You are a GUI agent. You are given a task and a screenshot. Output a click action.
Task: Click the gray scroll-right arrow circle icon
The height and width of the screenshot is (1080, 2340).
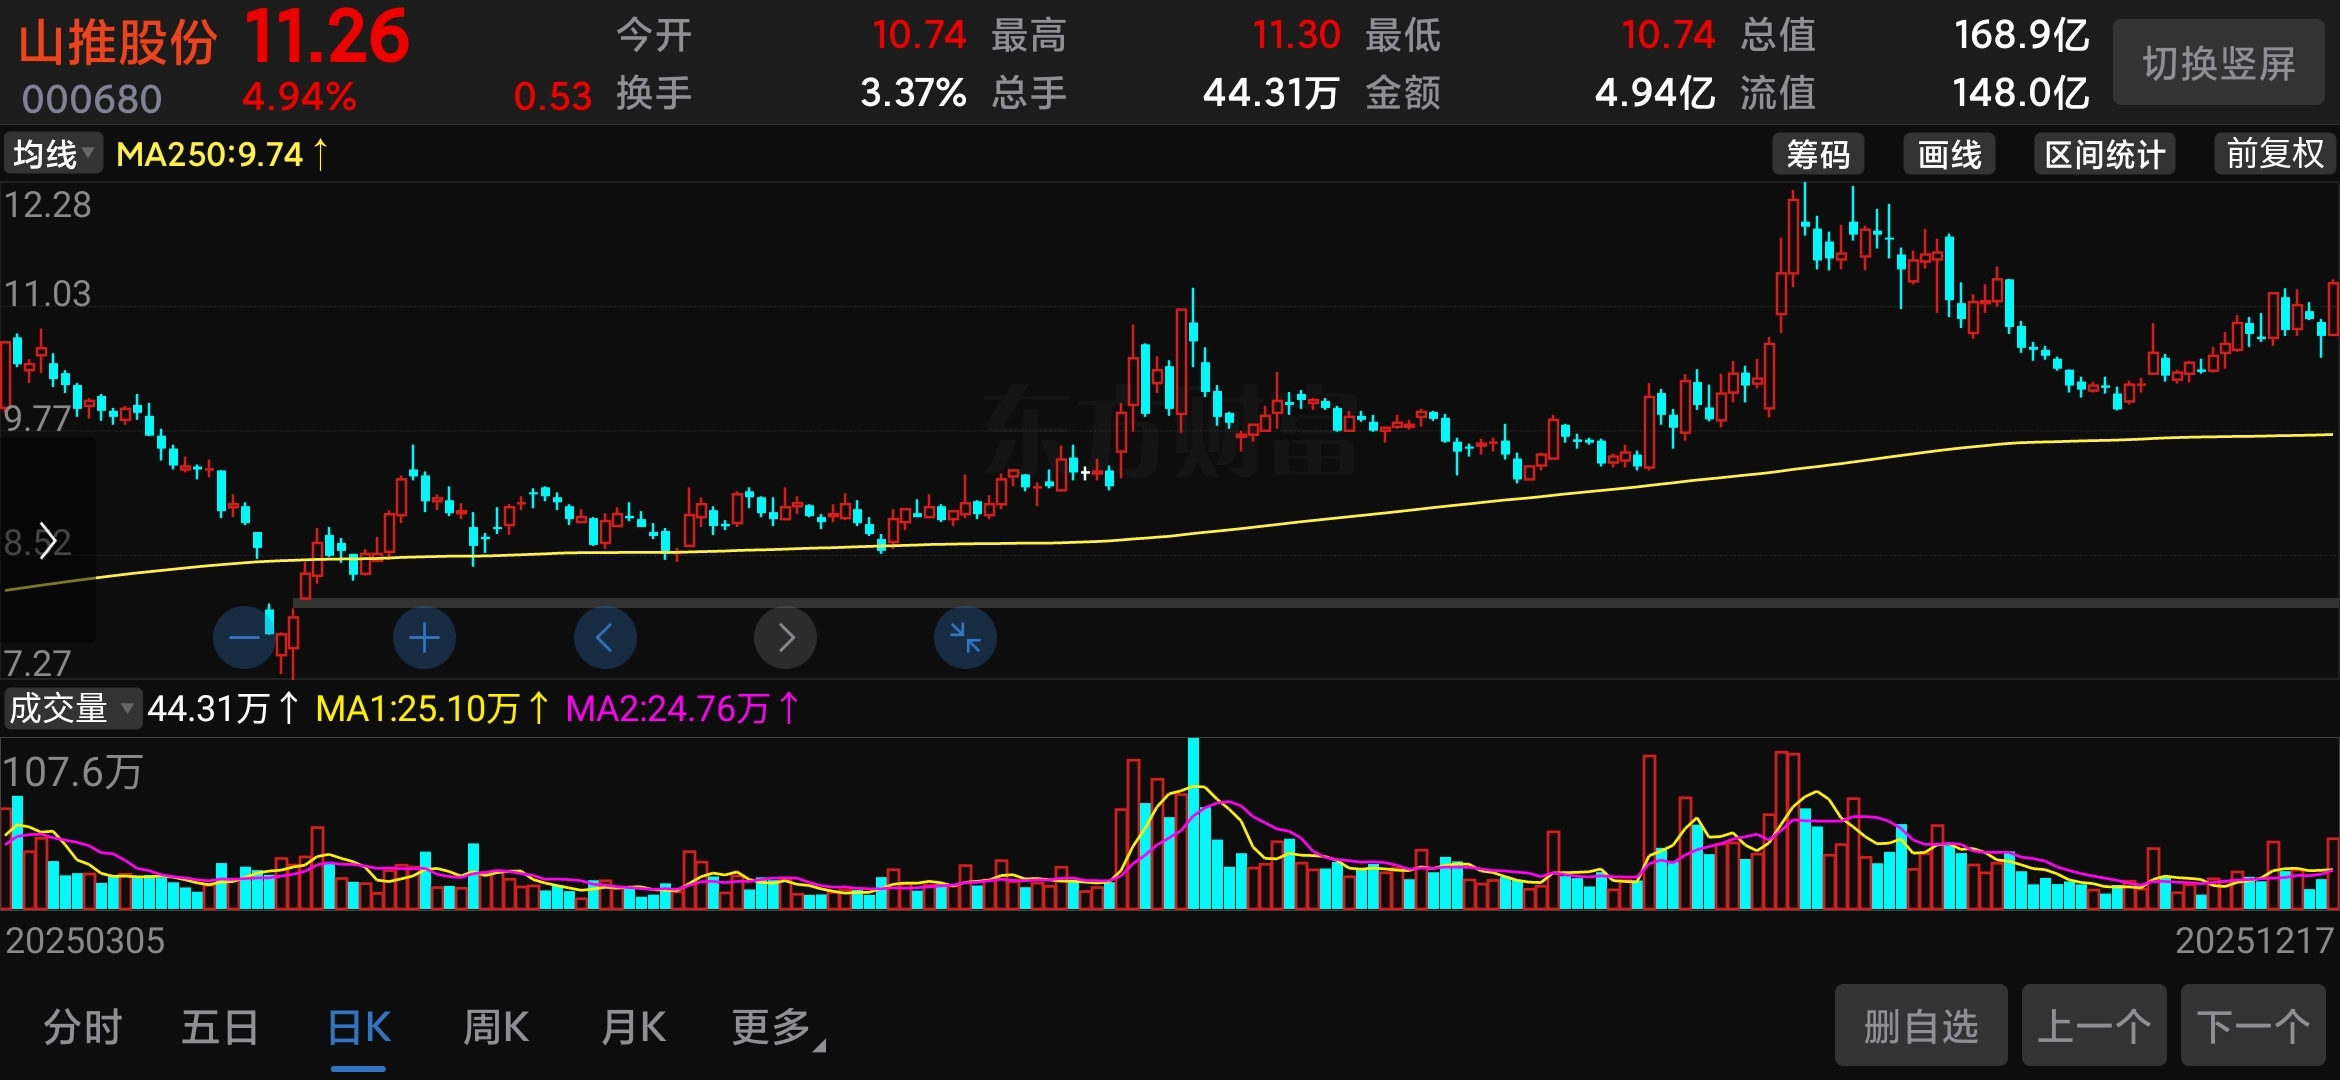click(x=785, y=638)
